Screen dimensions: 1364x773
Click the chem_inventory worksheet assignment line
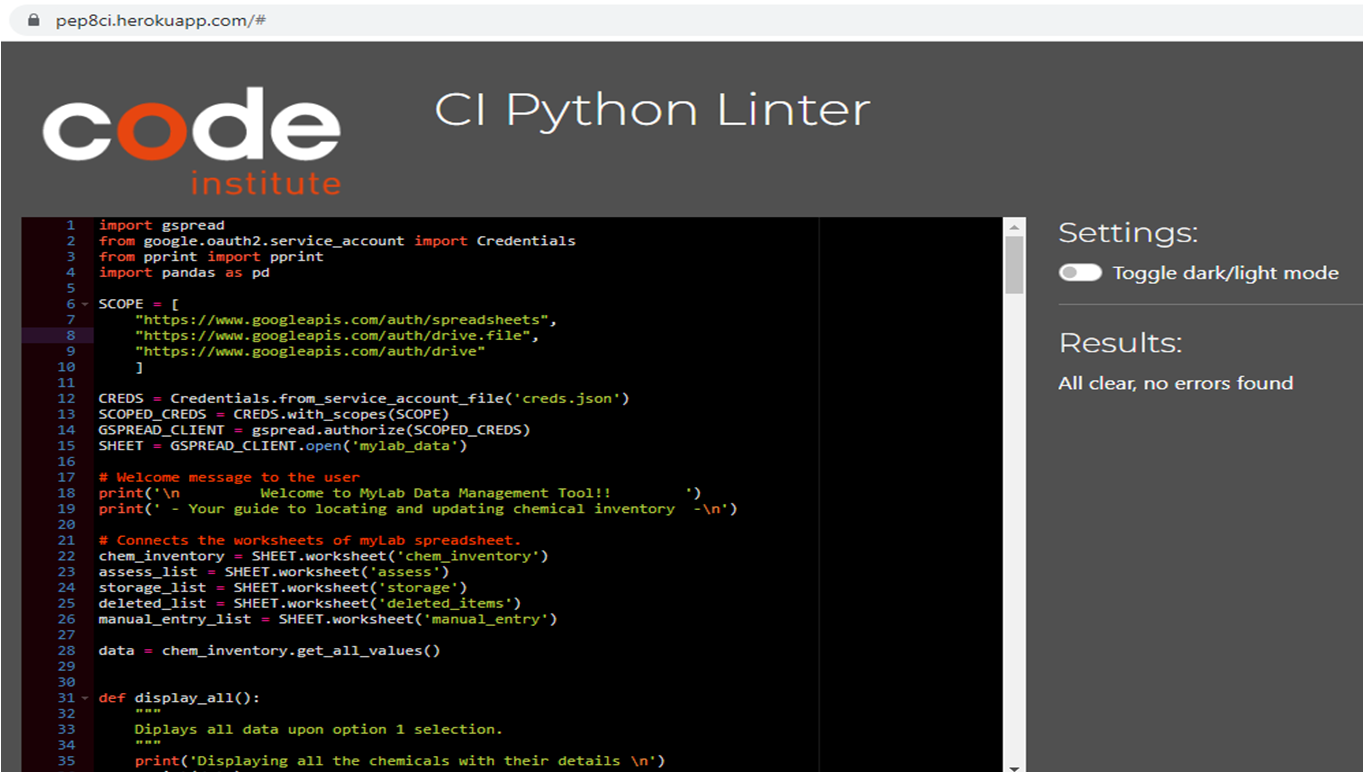point(323,556)
